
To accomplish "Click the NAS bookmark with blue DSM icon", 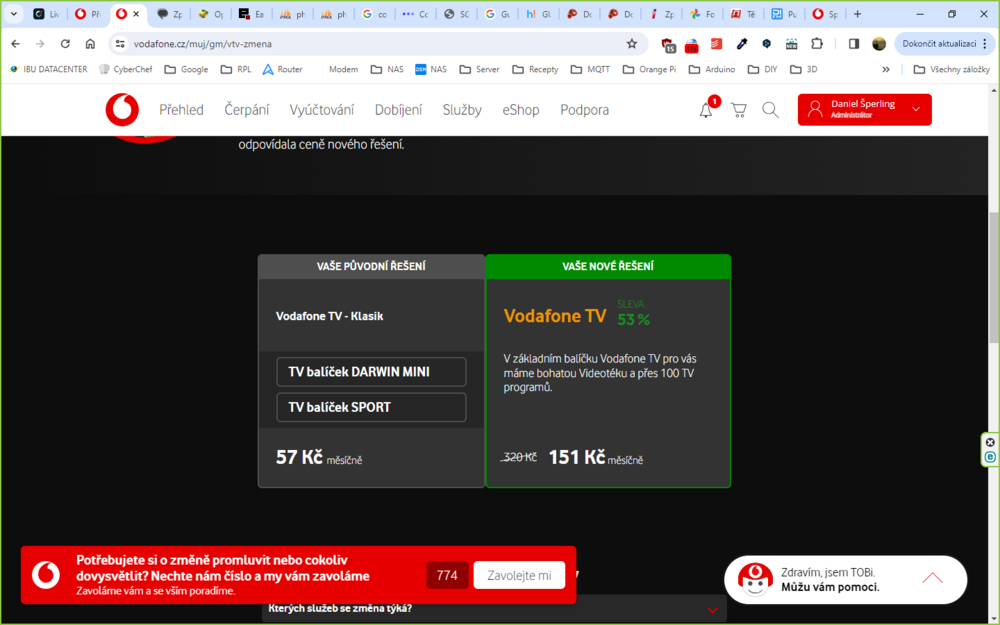I will point(431,69).
